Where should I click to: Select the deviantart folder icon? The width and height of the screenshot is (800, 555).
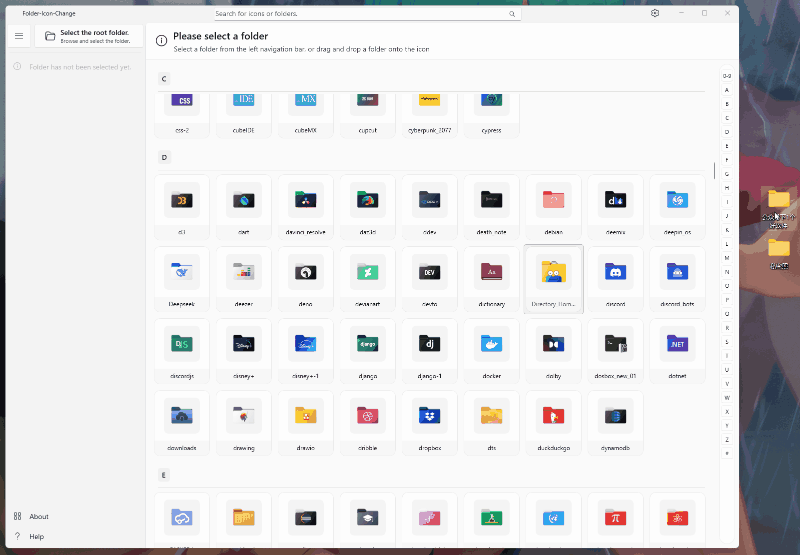367,279
